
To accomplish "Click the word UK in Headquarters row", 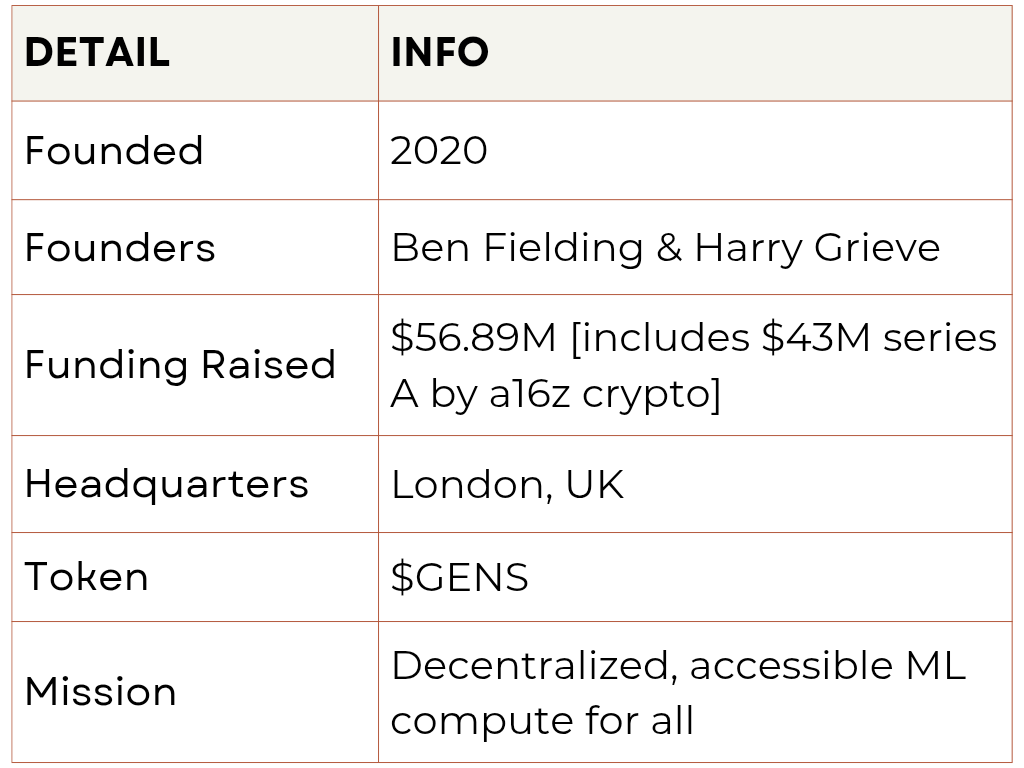I will coord(594,485).
